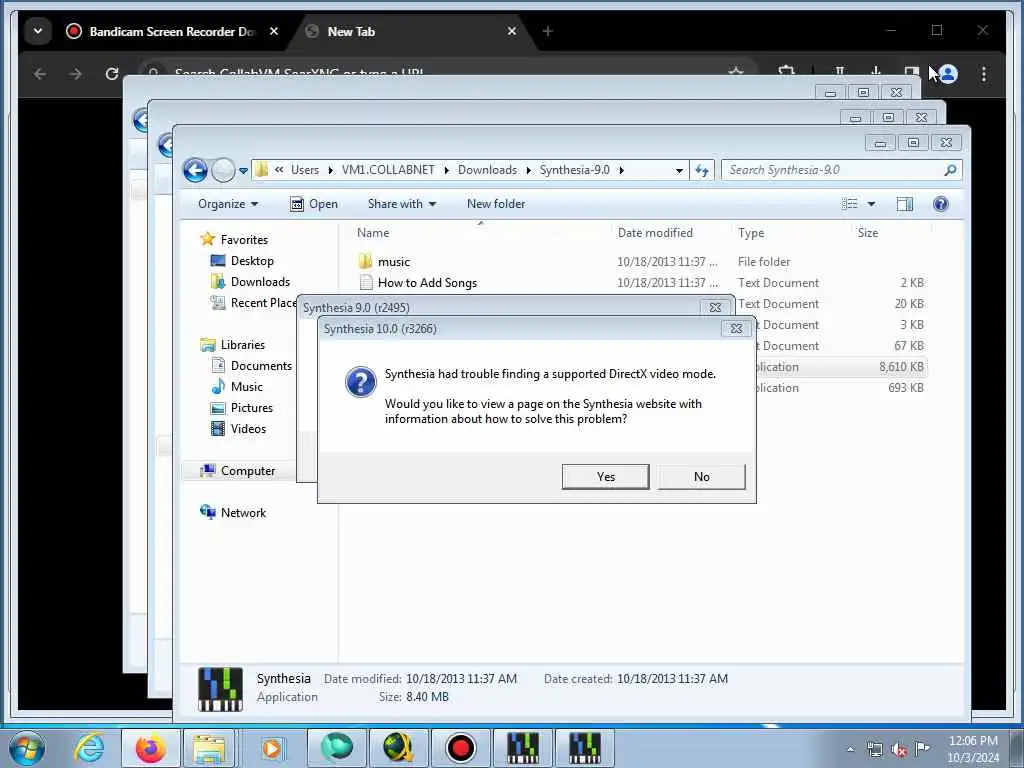Select the How to Add Songs file
The height and width of the screenshot is (768, 1024).
coord(427,283)
